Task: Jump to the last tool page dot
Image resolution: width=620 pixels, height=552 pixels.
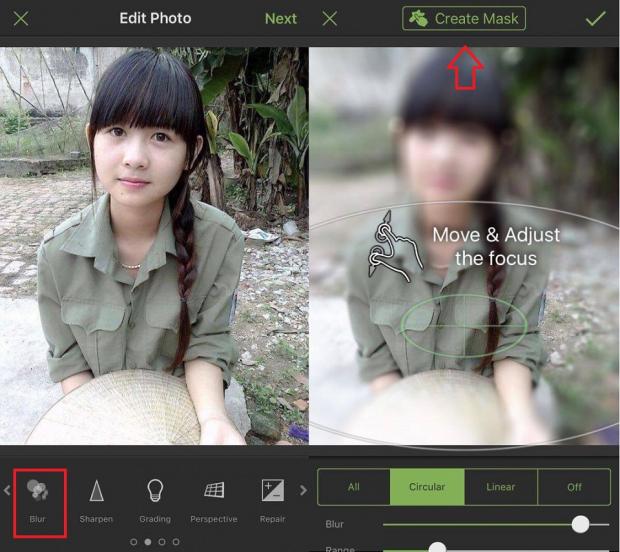Action: (176, 542)
